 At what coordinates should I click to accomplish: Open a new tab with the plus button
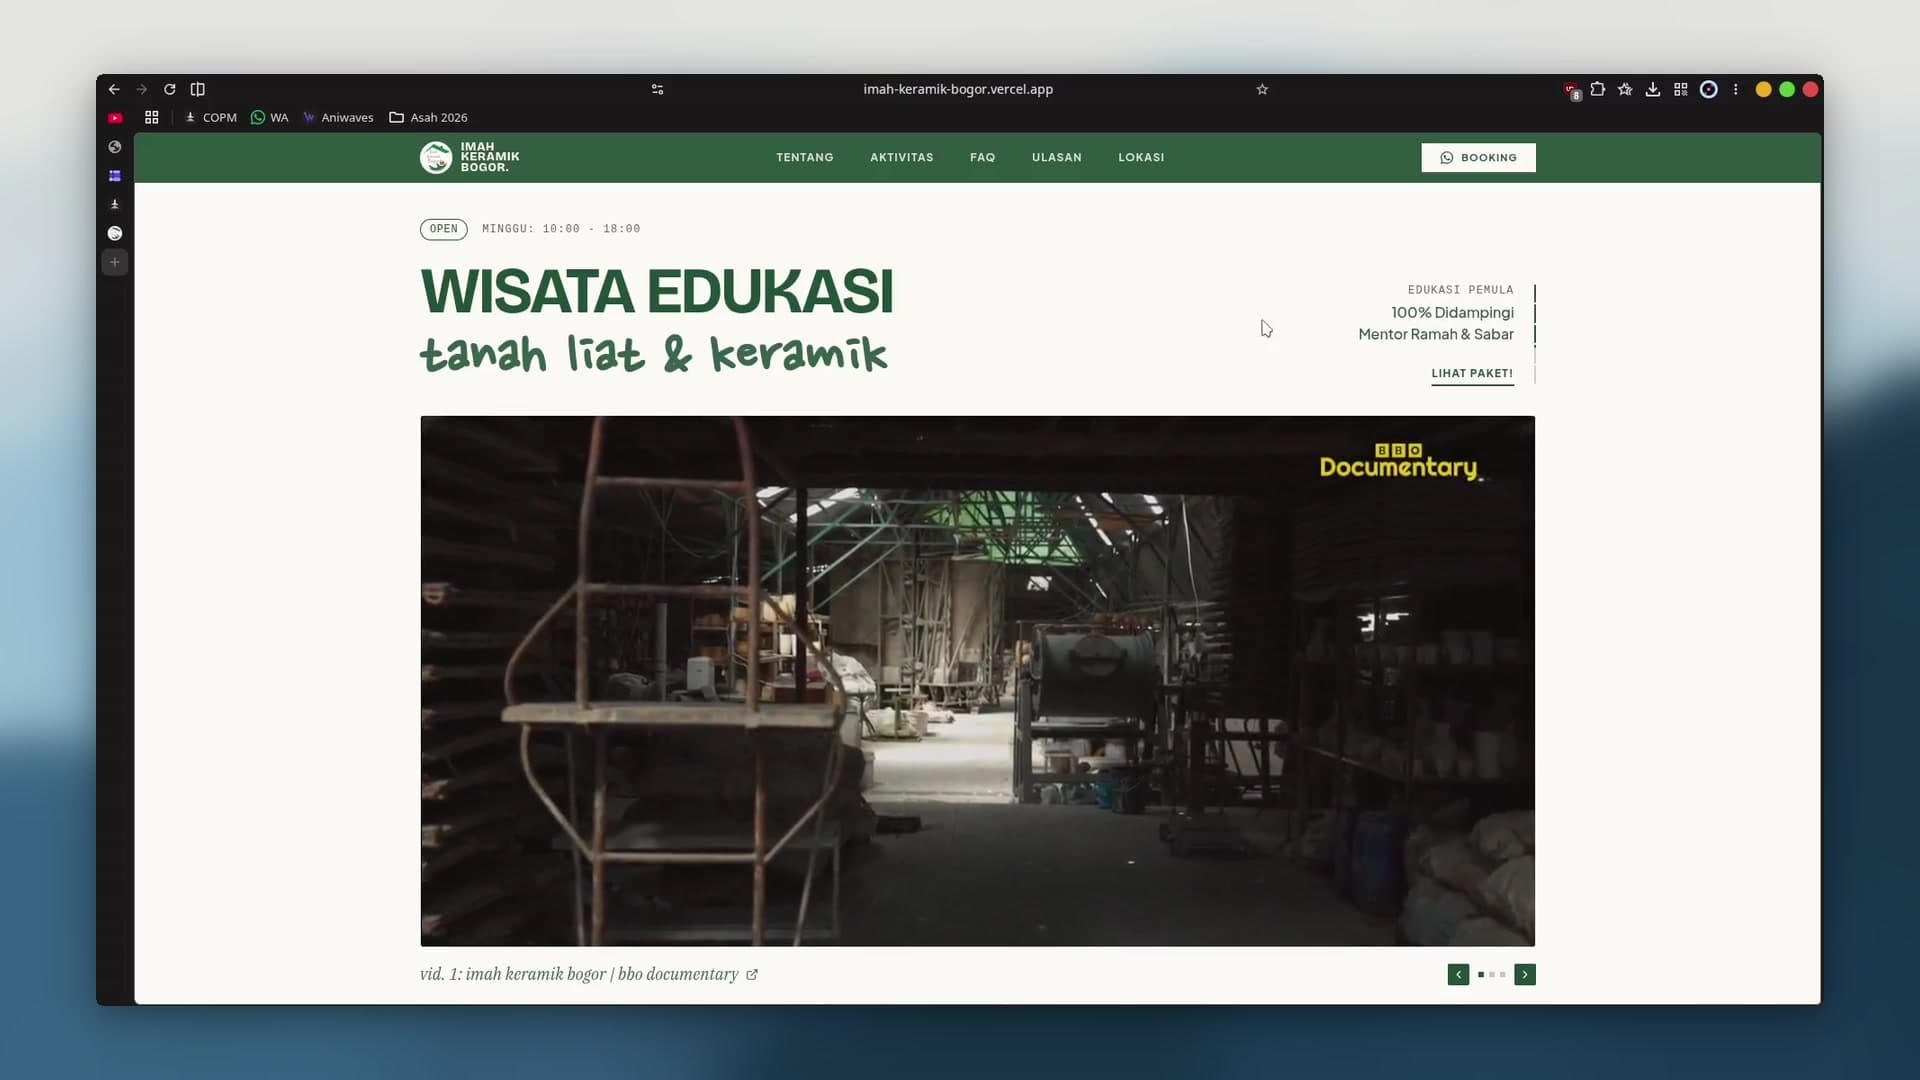tap(115, 262)
